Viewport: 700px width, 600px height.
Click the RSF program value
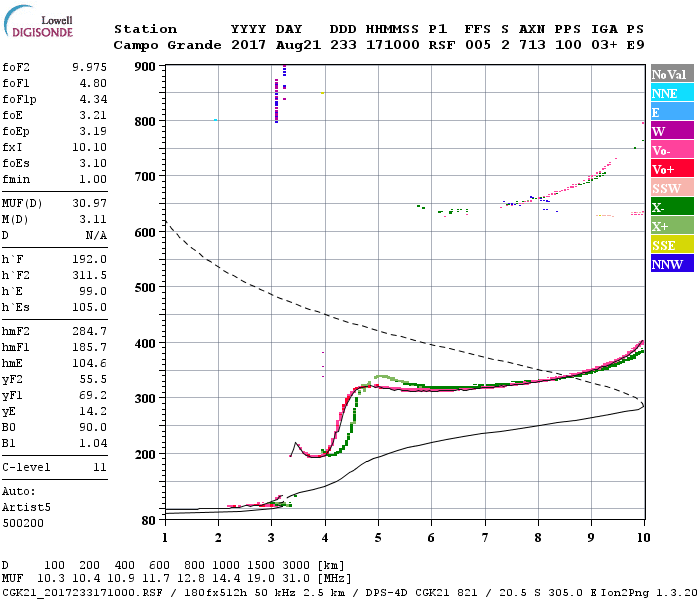pos(442,45)
